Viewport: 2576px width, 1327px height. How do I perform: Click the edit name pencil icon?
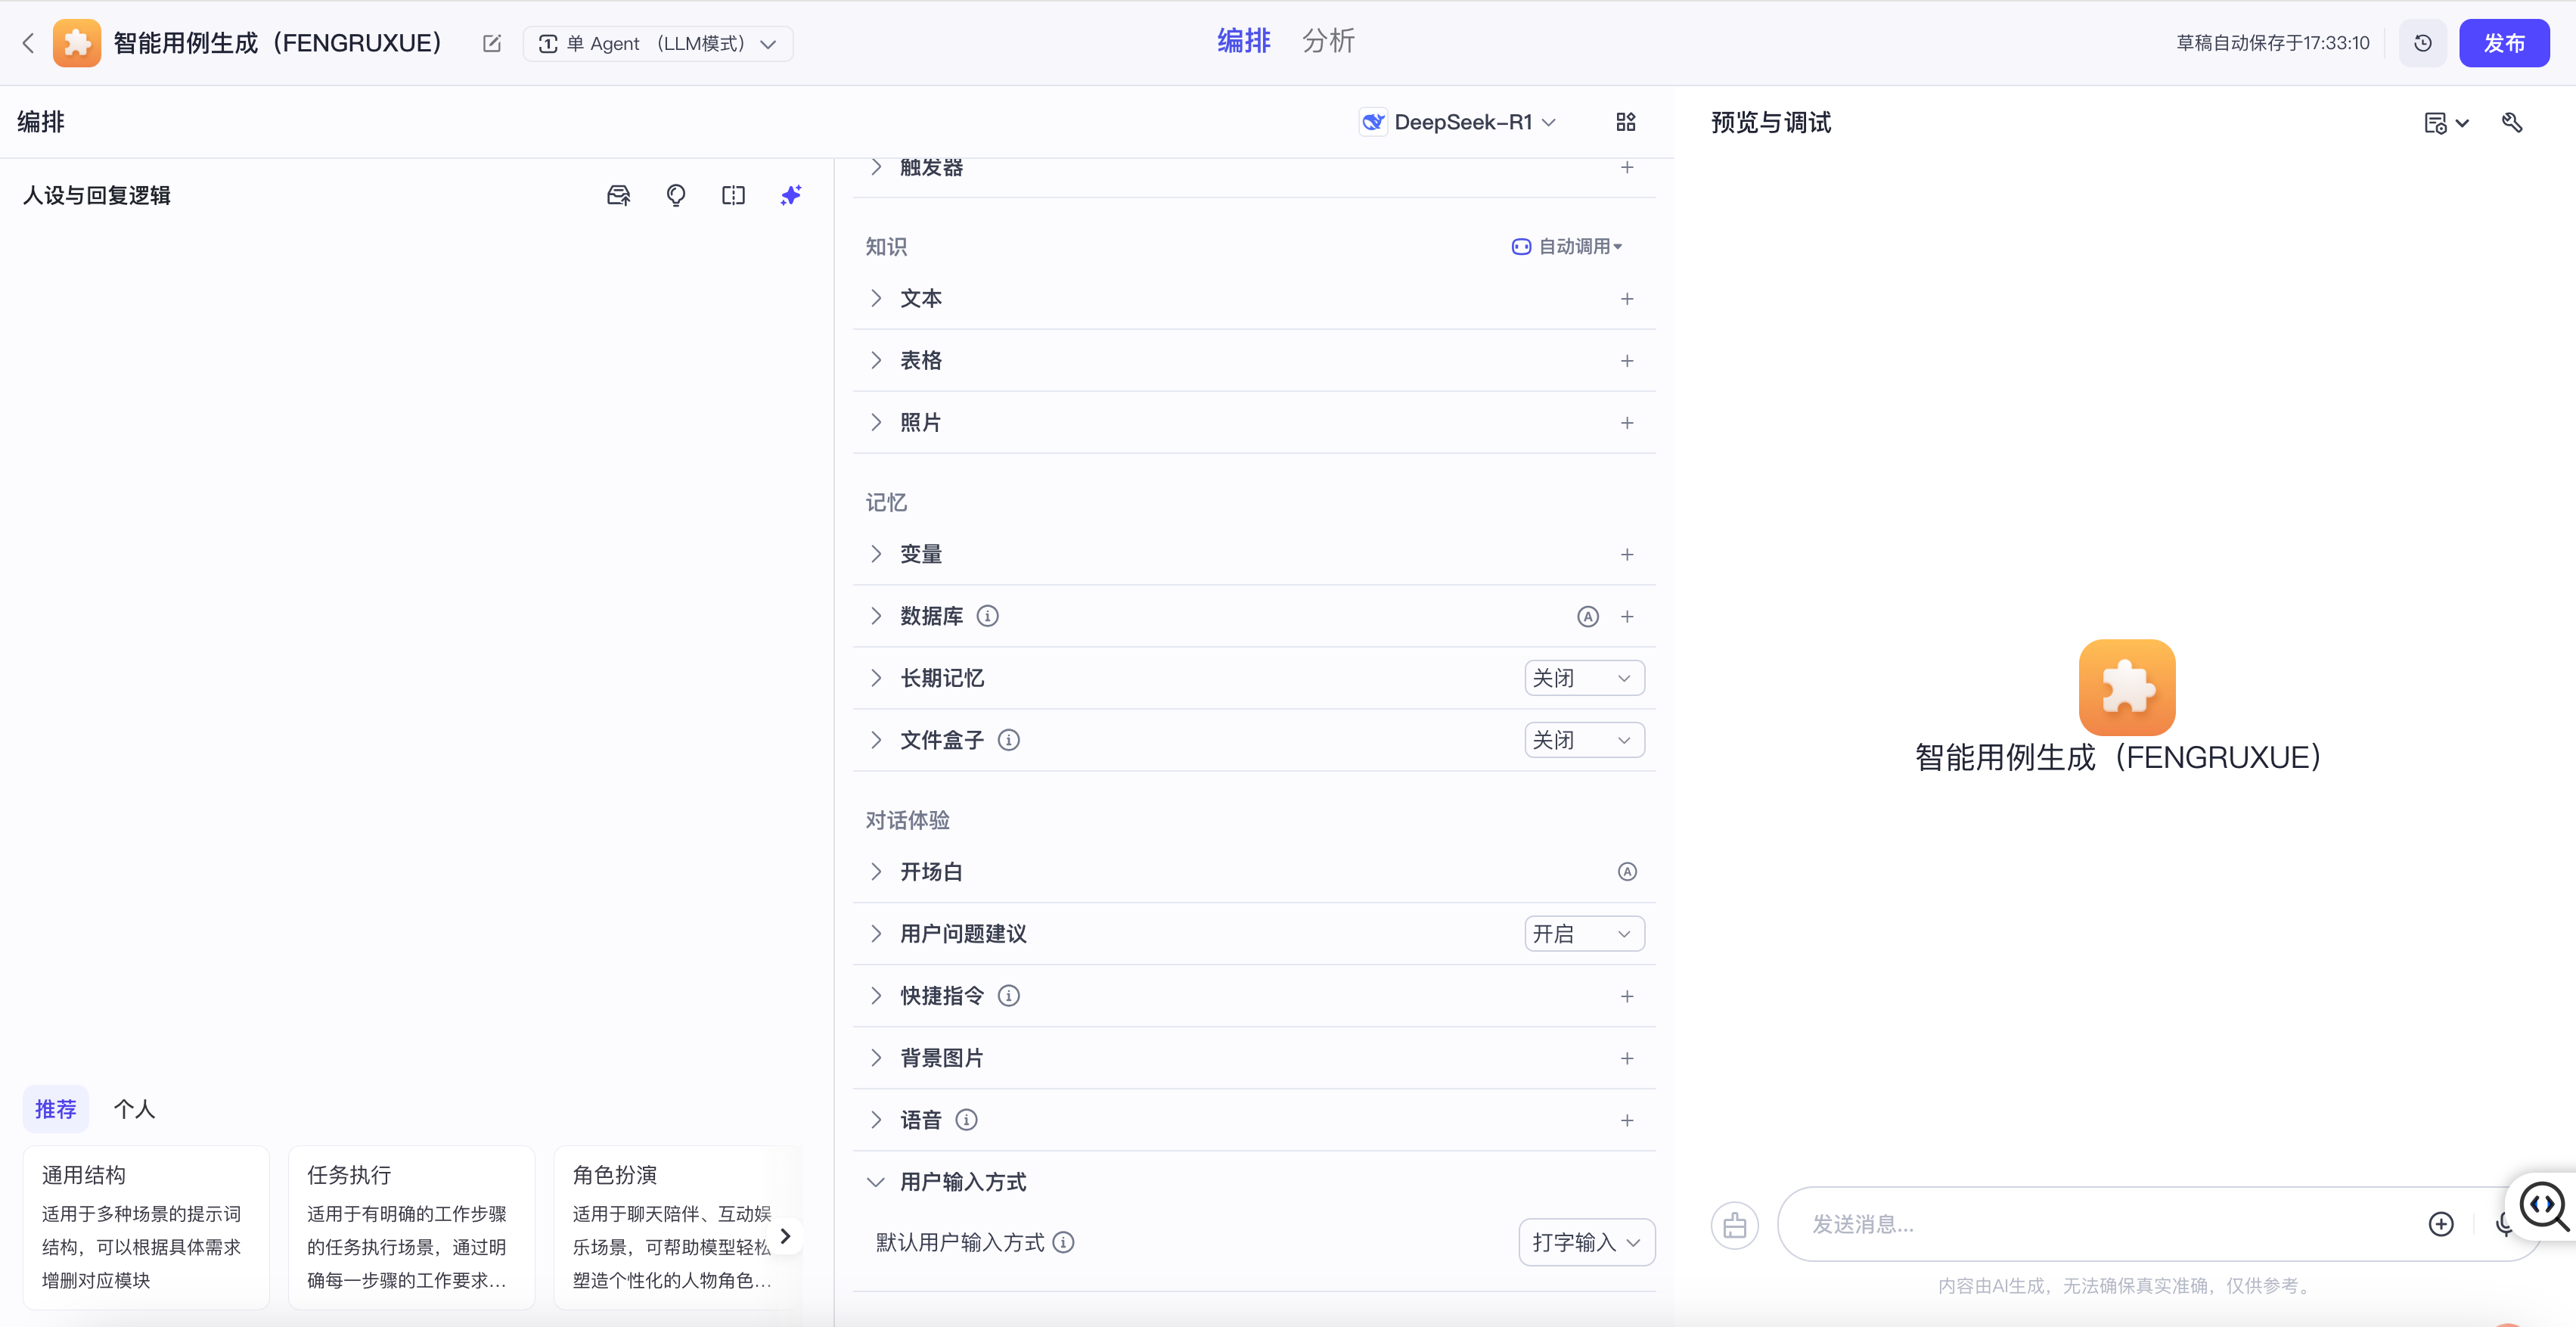(491, 43)
